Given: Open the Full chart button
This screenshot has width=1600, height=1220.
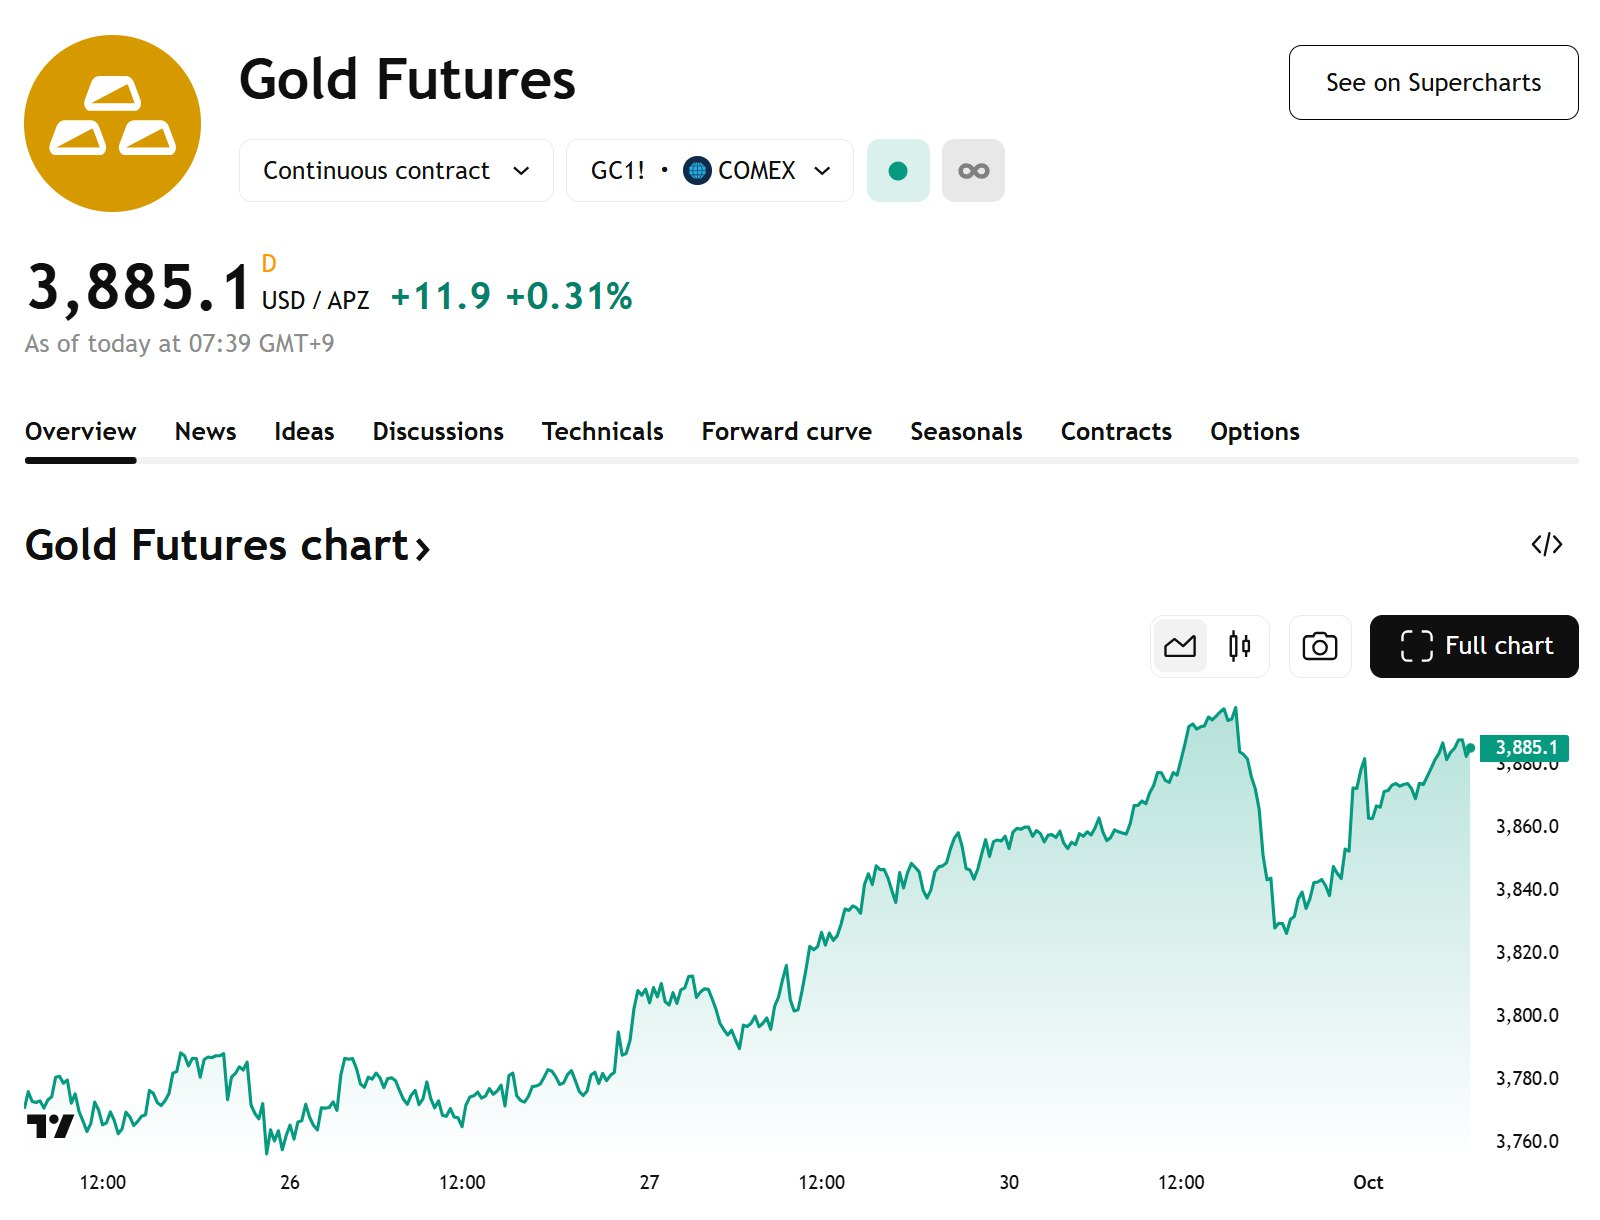Looking at the screenshot, I should [x=1474, y=647].
